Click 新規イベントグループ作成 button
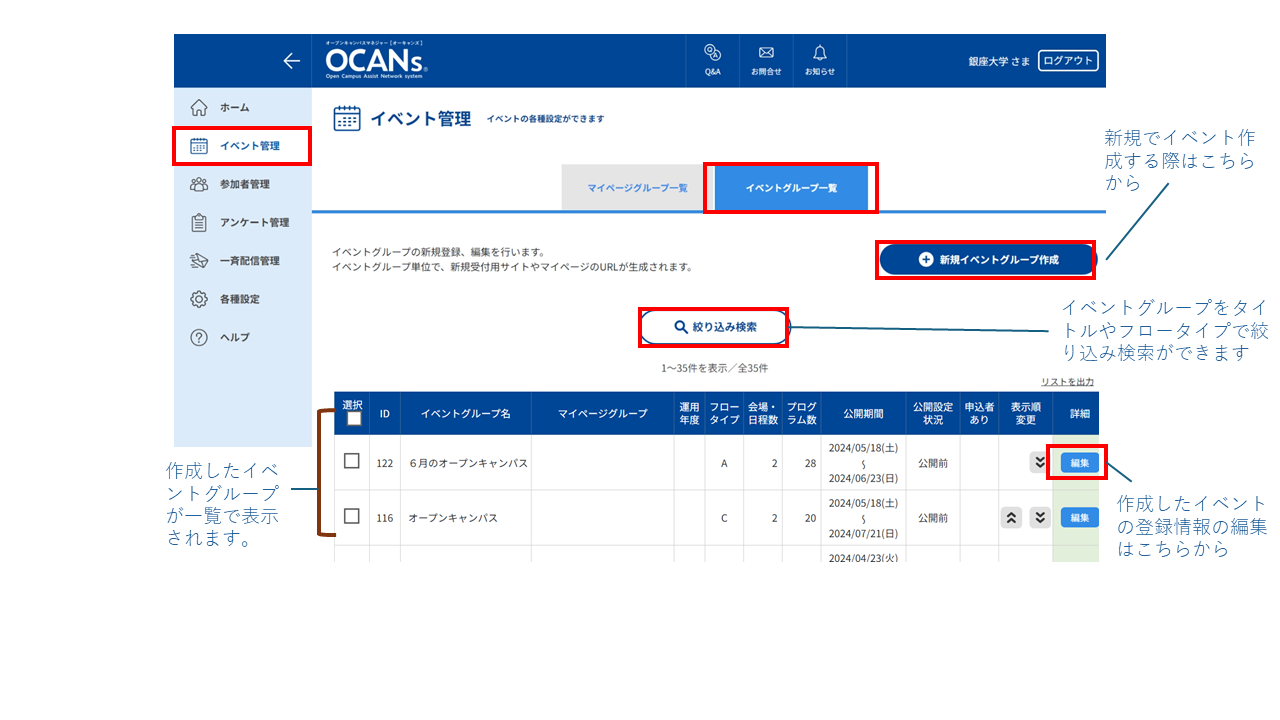The height and width of the screenshot is (720, 1280). click(987, 259)
